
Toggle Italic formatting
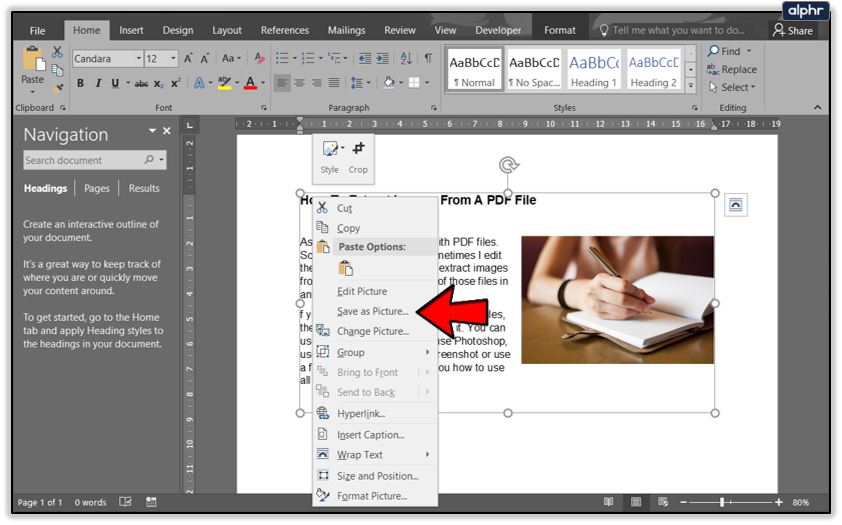pyautogui.click(x=98, y=84)
